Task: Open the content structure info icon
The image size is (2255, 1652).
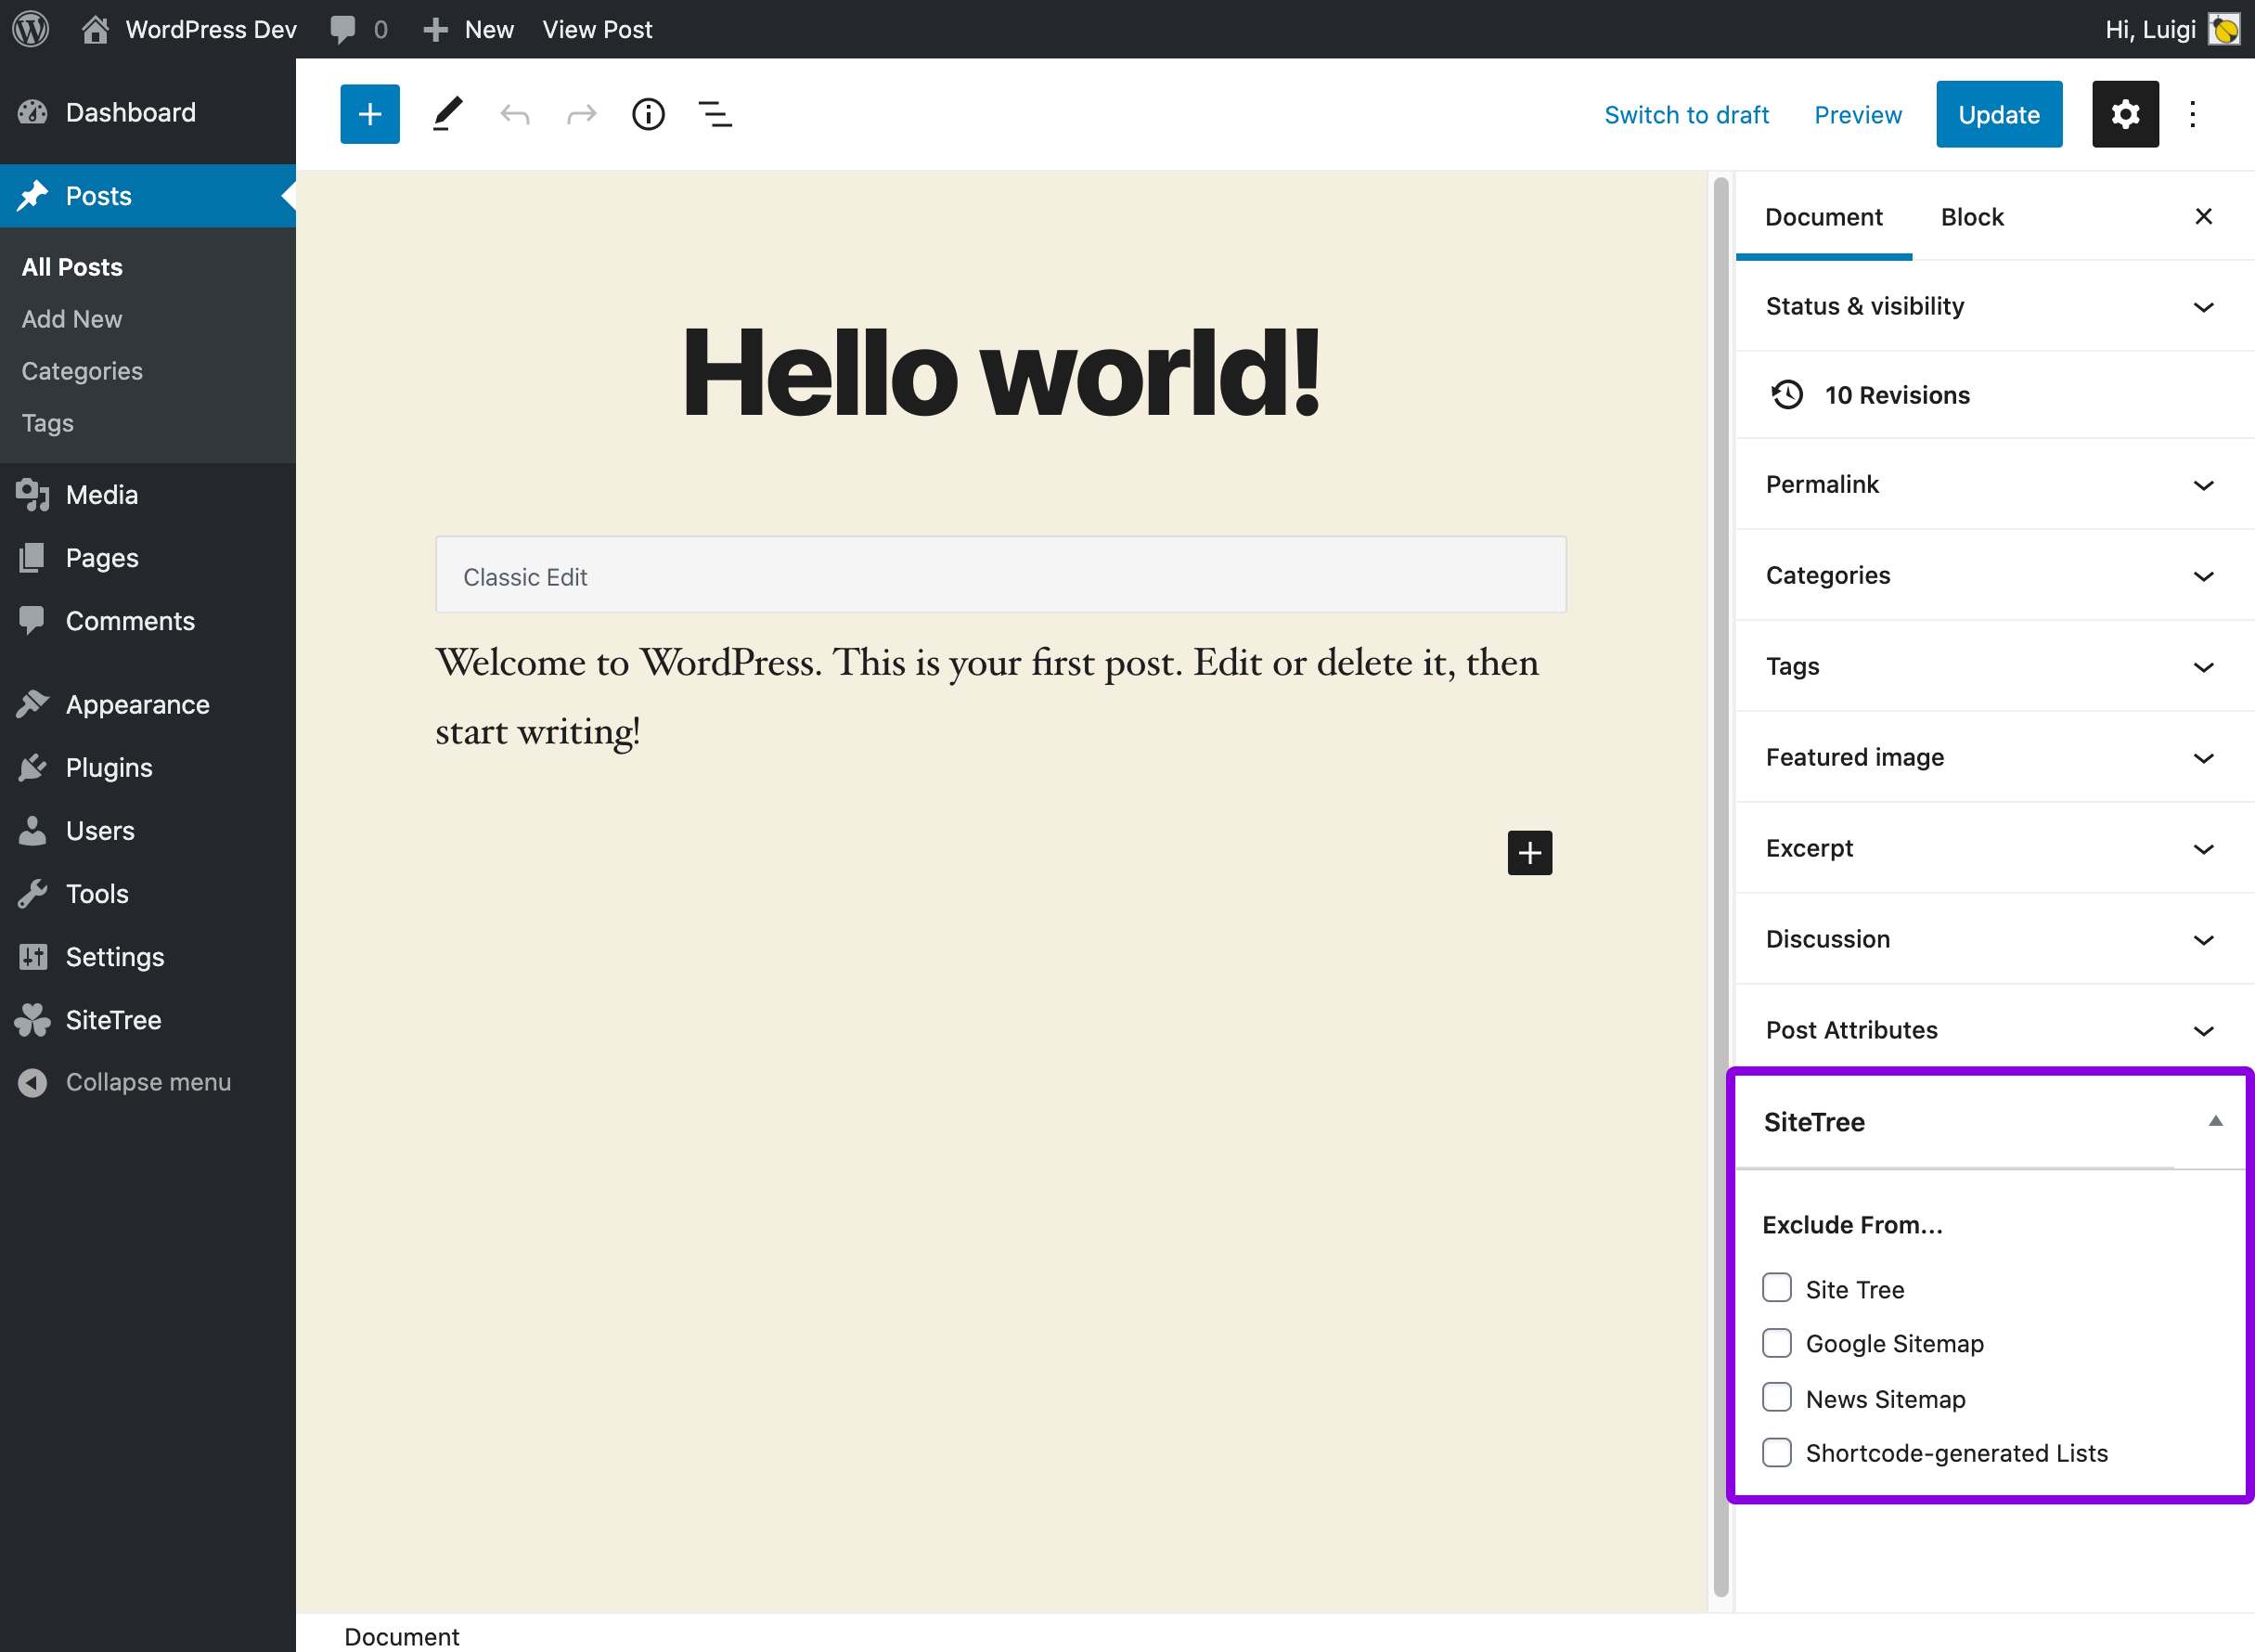Action: (x=648, y=114)
